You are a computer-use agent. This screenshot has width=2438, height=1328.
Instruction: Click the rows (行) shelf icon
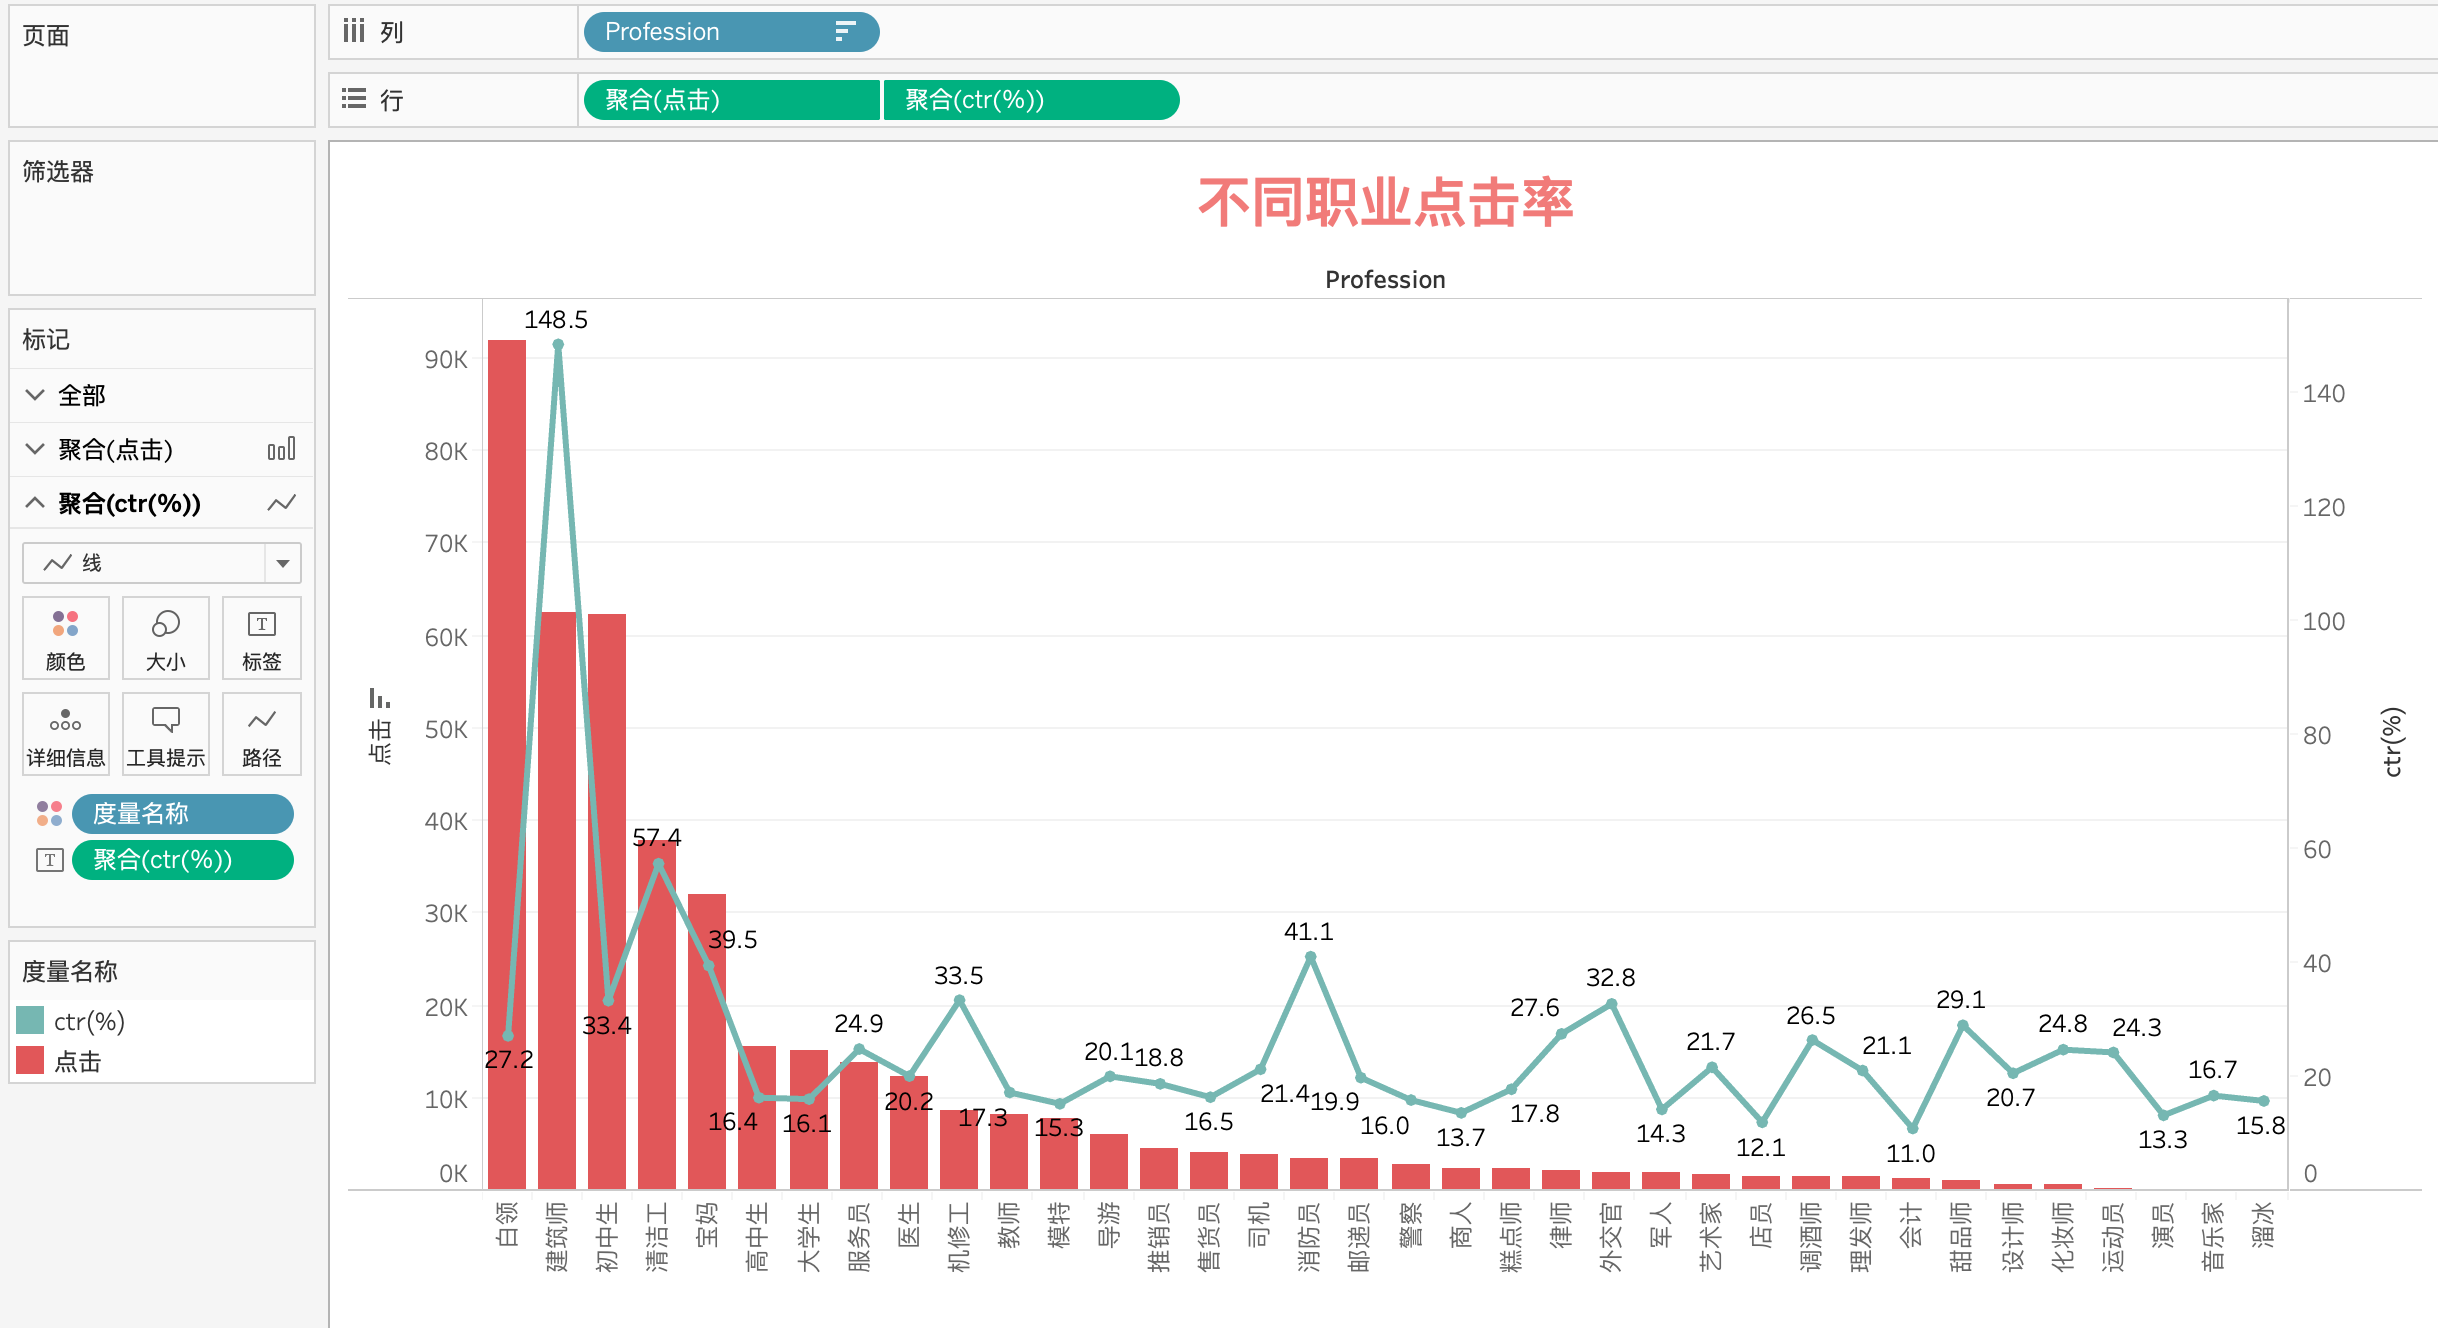tap(354, 99)
